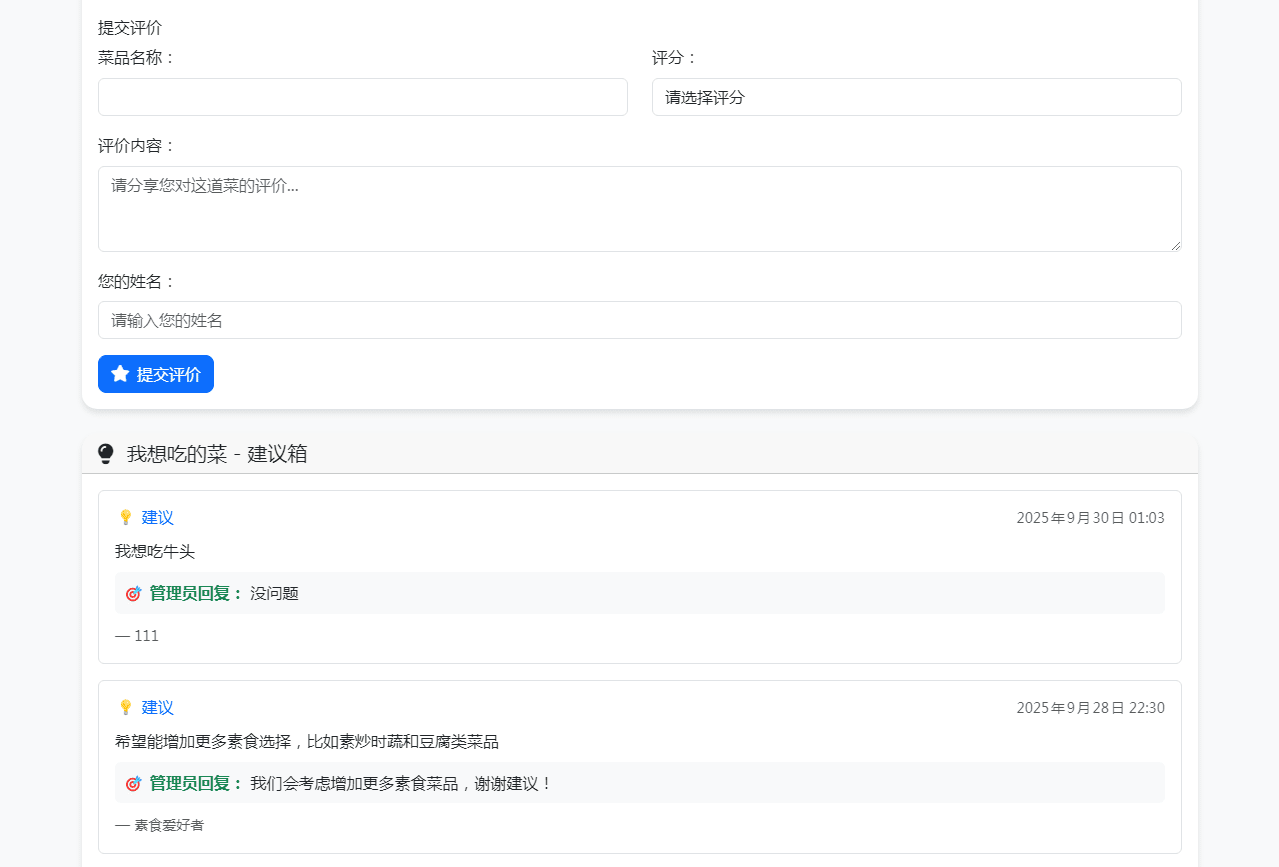Click the target icon in the 素食菜品 admin reply

click(133, 784)
